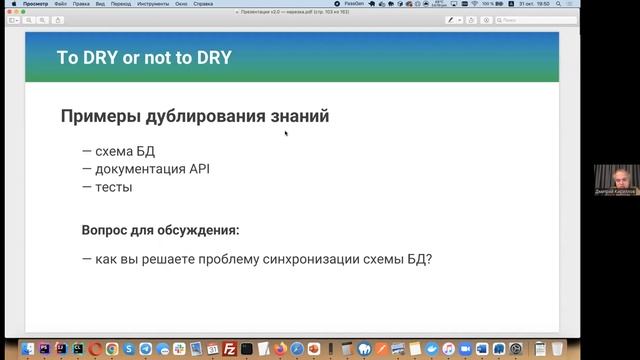
Task: Open Safari from the dock
Action: pos(297,349)
